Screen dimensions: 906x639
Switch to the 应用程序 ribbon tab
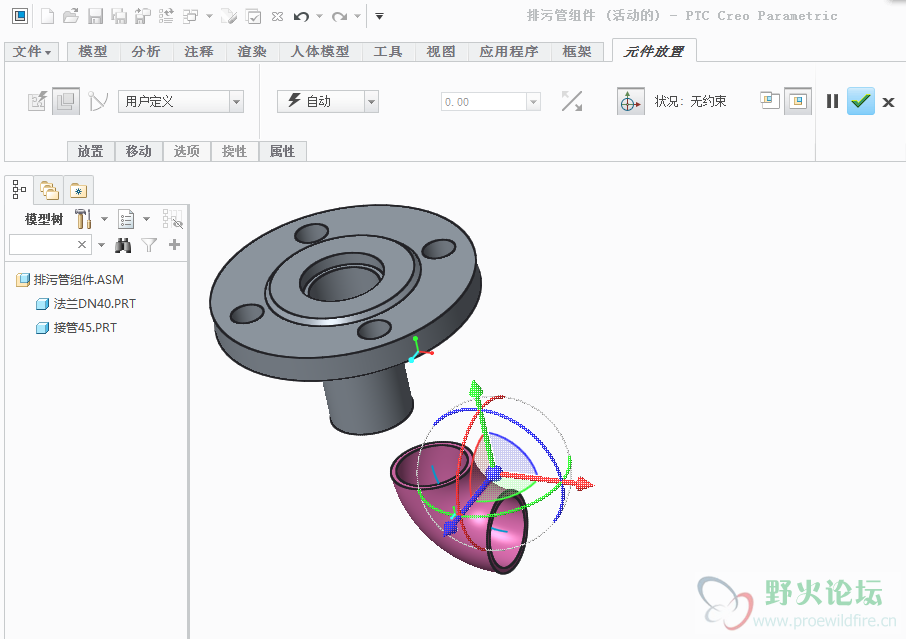(x=508, y=51)
